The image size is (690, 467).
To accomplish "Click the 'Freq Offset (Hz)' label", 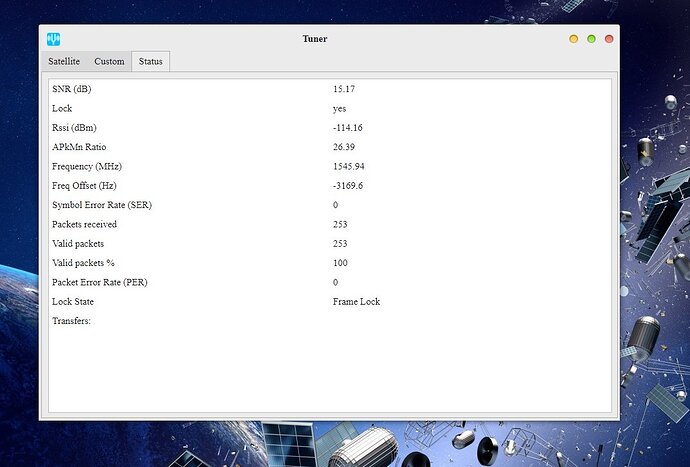I will coord(84,186).
